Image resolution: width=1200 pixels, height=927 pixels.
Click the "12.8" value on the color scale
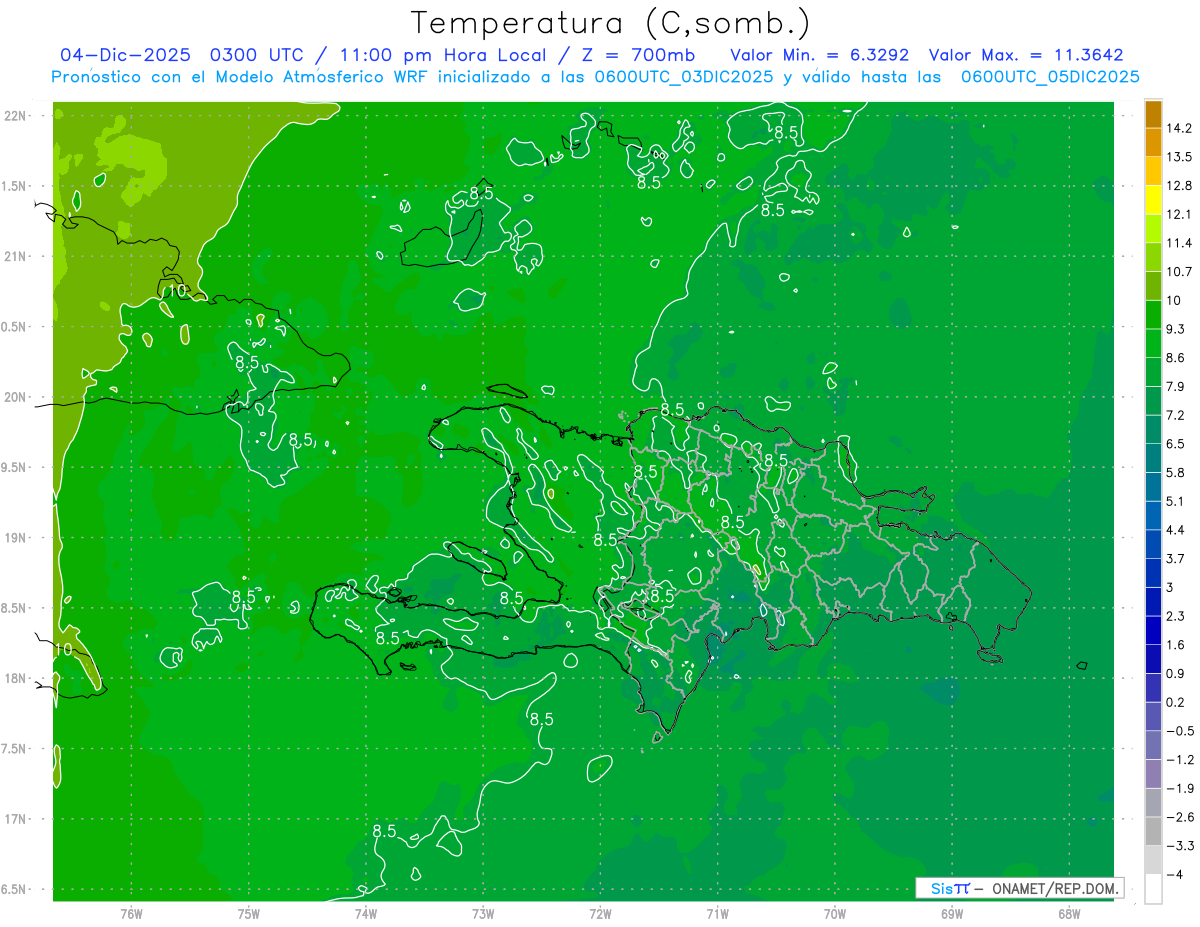1178,186
